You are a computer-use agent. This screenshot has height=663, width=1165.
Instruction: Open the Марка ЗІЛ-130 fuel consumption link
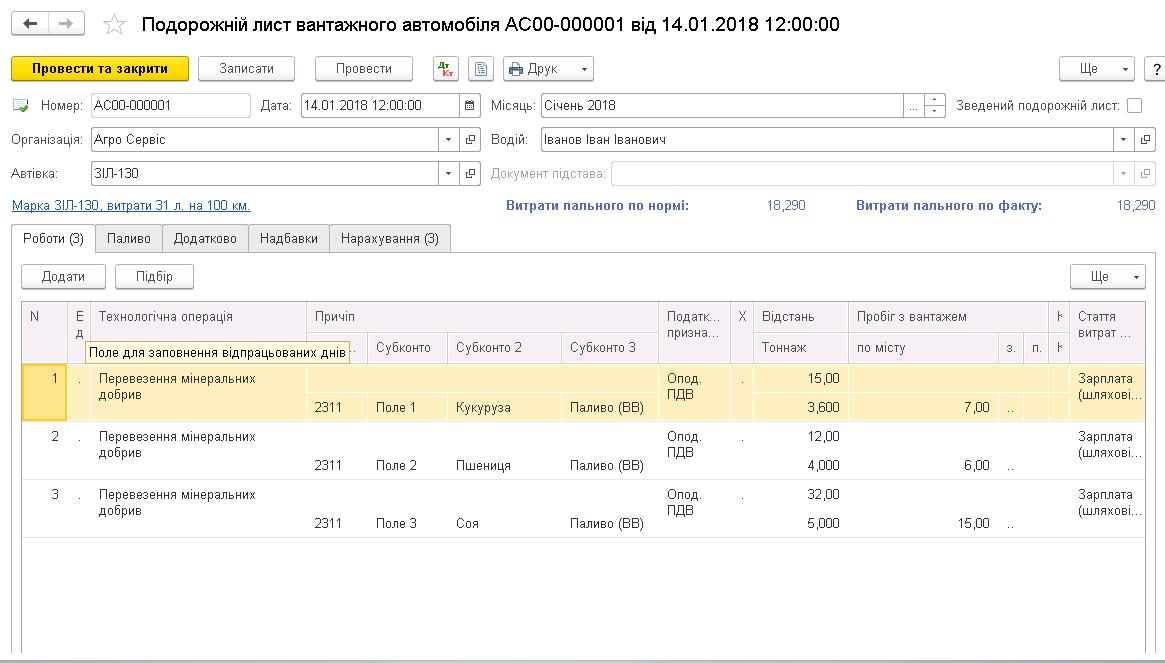pyautogui.click(x=131, y=206)
